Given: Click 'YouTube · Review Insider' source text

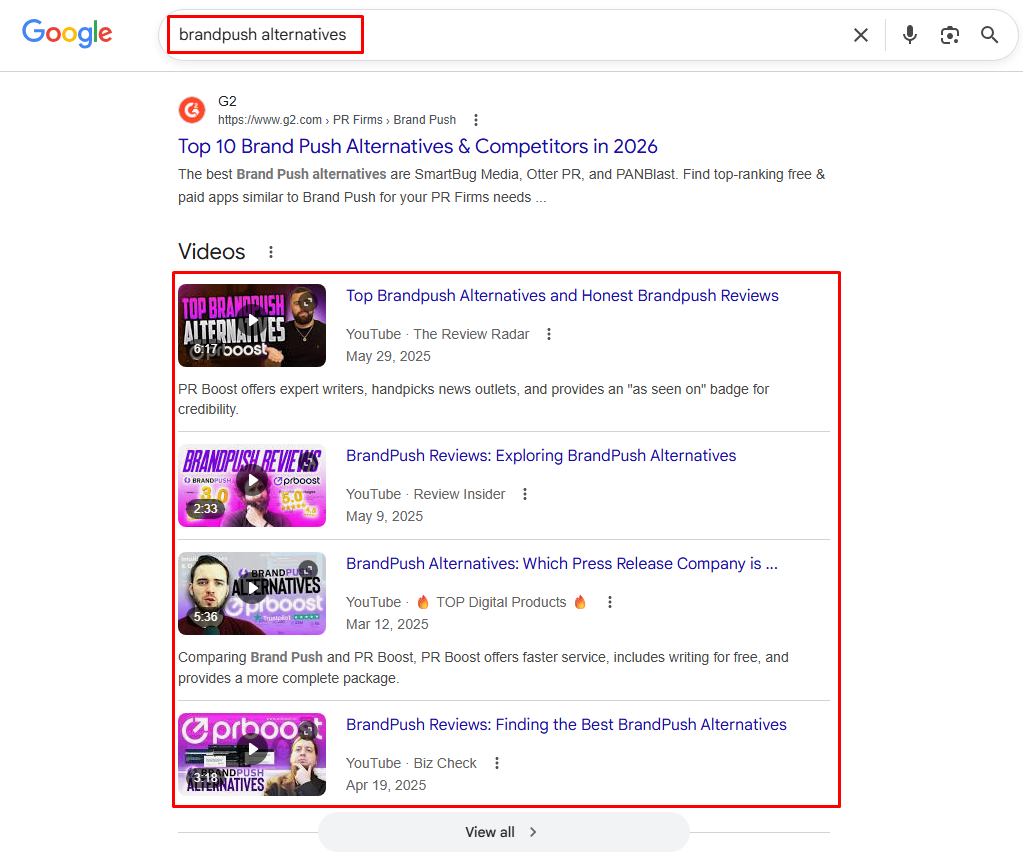Looking at the screenshot, I should [425, 494].
